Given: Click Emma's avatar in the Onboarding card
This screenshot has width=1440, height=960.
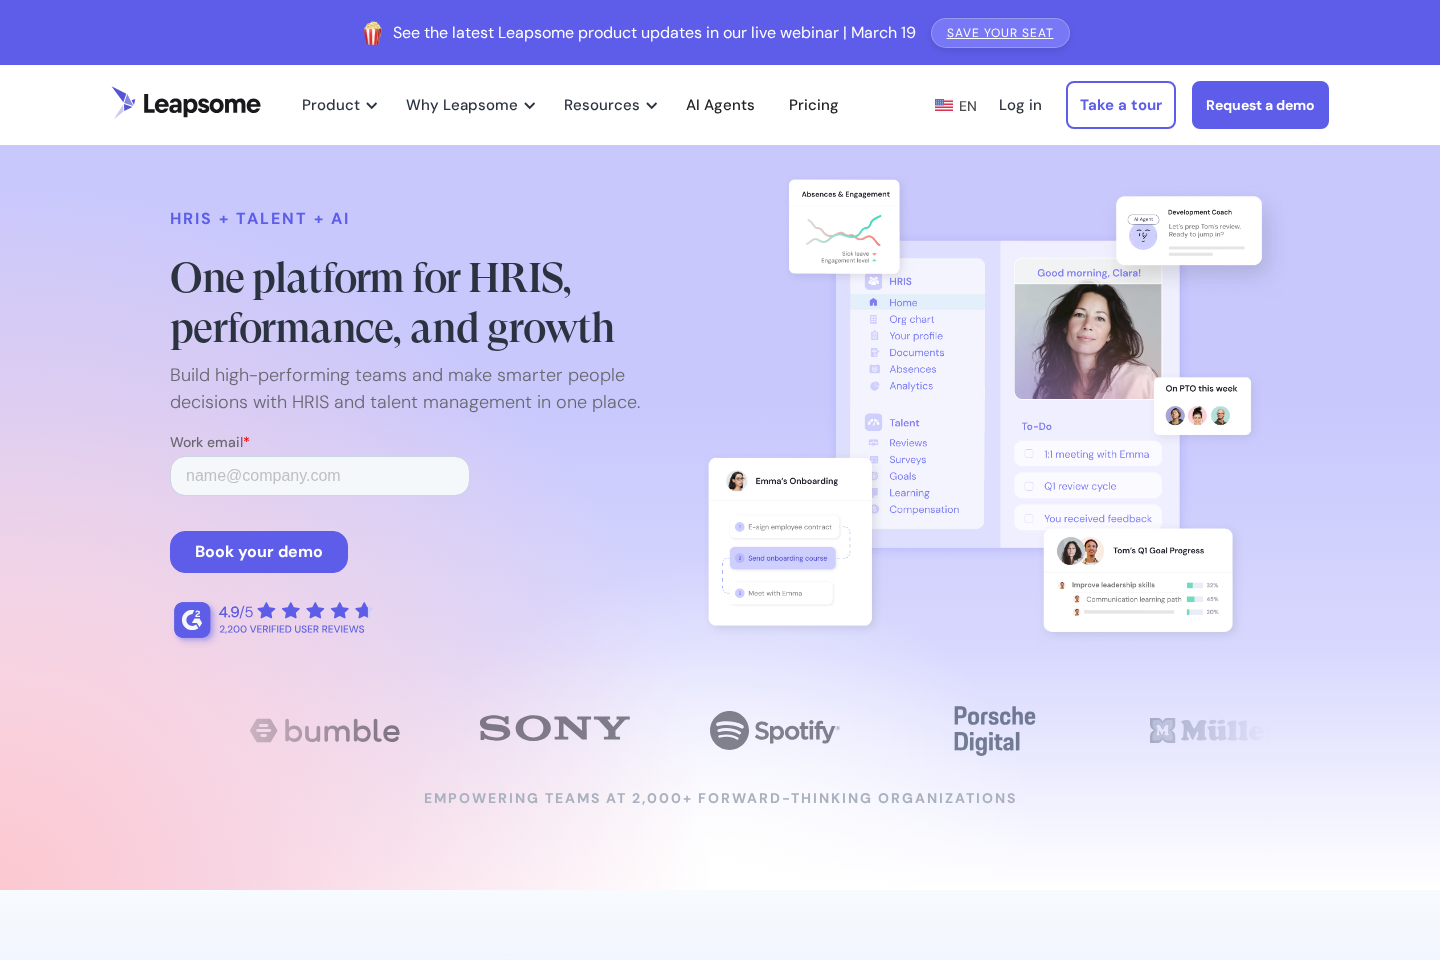Looking at the screenshot, I should click(737, 481).
